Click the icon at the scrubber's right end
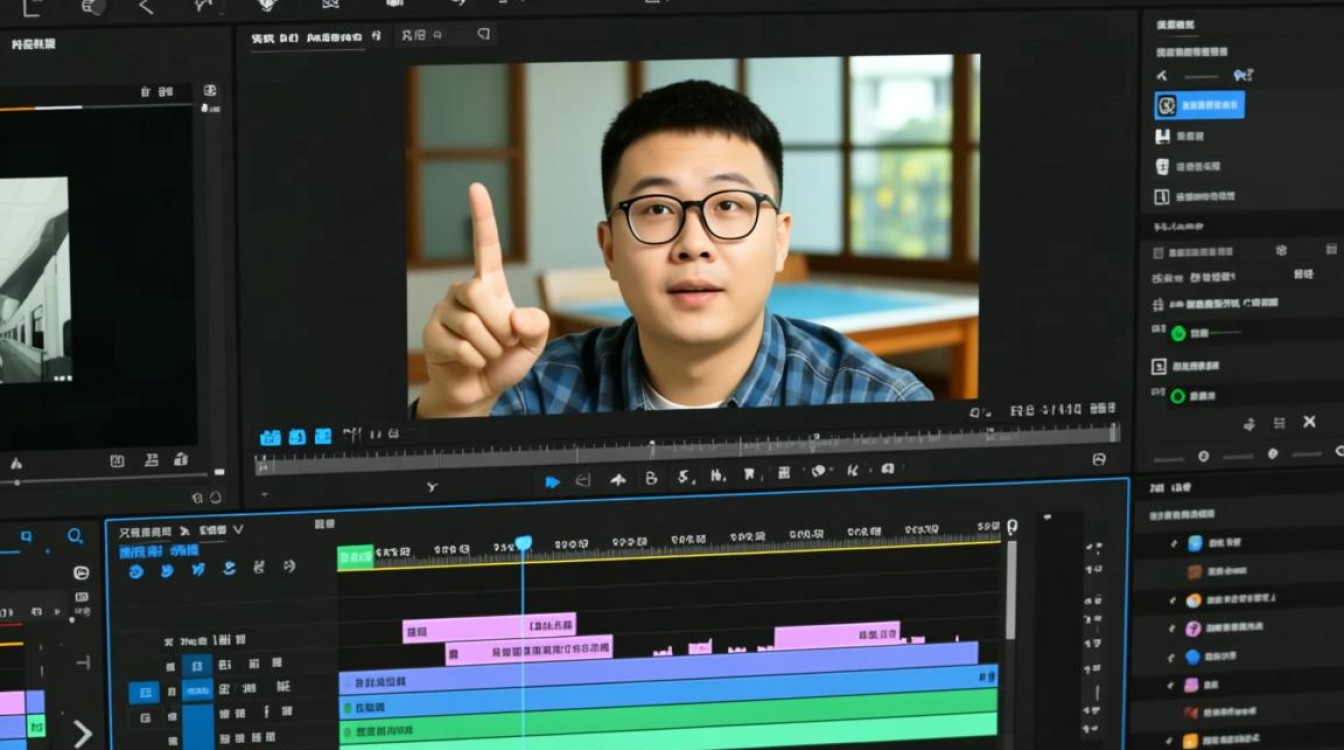The width and height of the screenshot is (1344, 750). pos(1099,459)
